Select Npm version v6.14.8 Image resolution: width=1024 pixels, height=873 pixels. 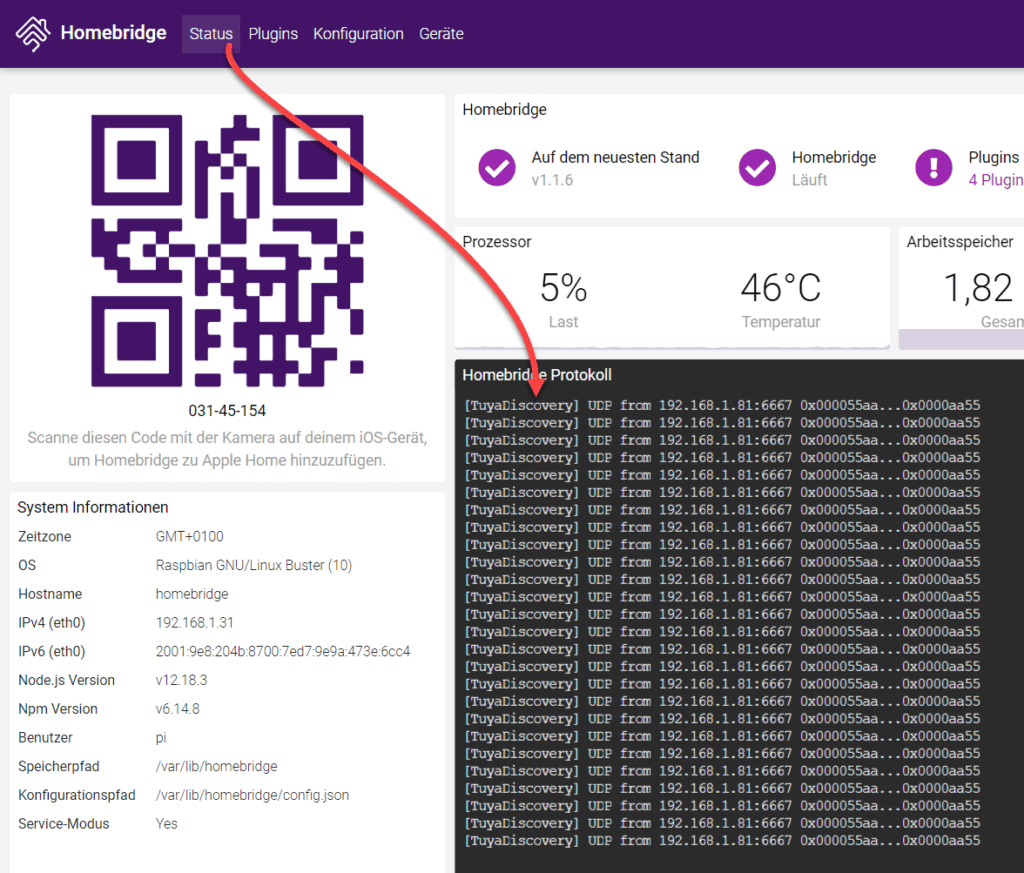point(178,709)
